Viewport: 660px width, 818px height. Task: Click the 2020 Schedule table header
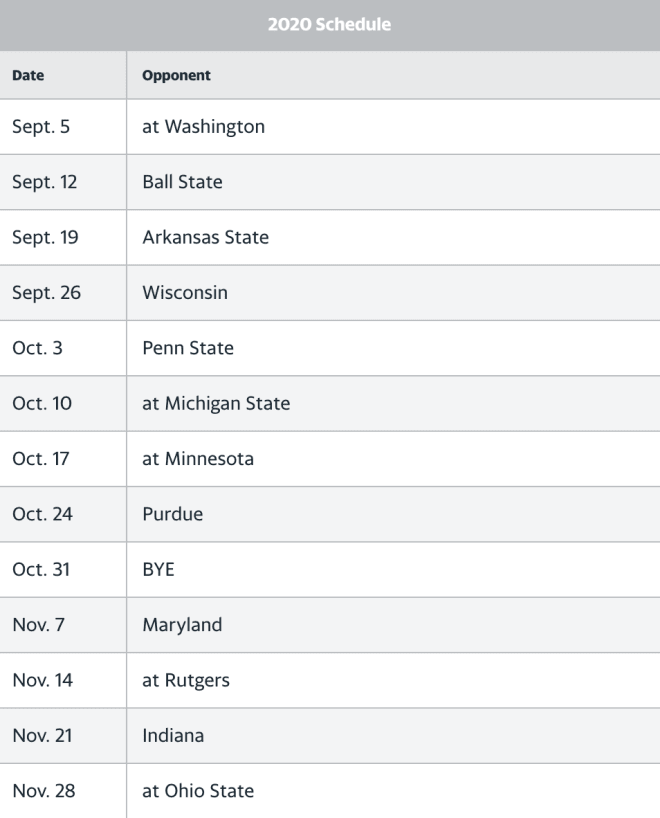tap(330, 25)
